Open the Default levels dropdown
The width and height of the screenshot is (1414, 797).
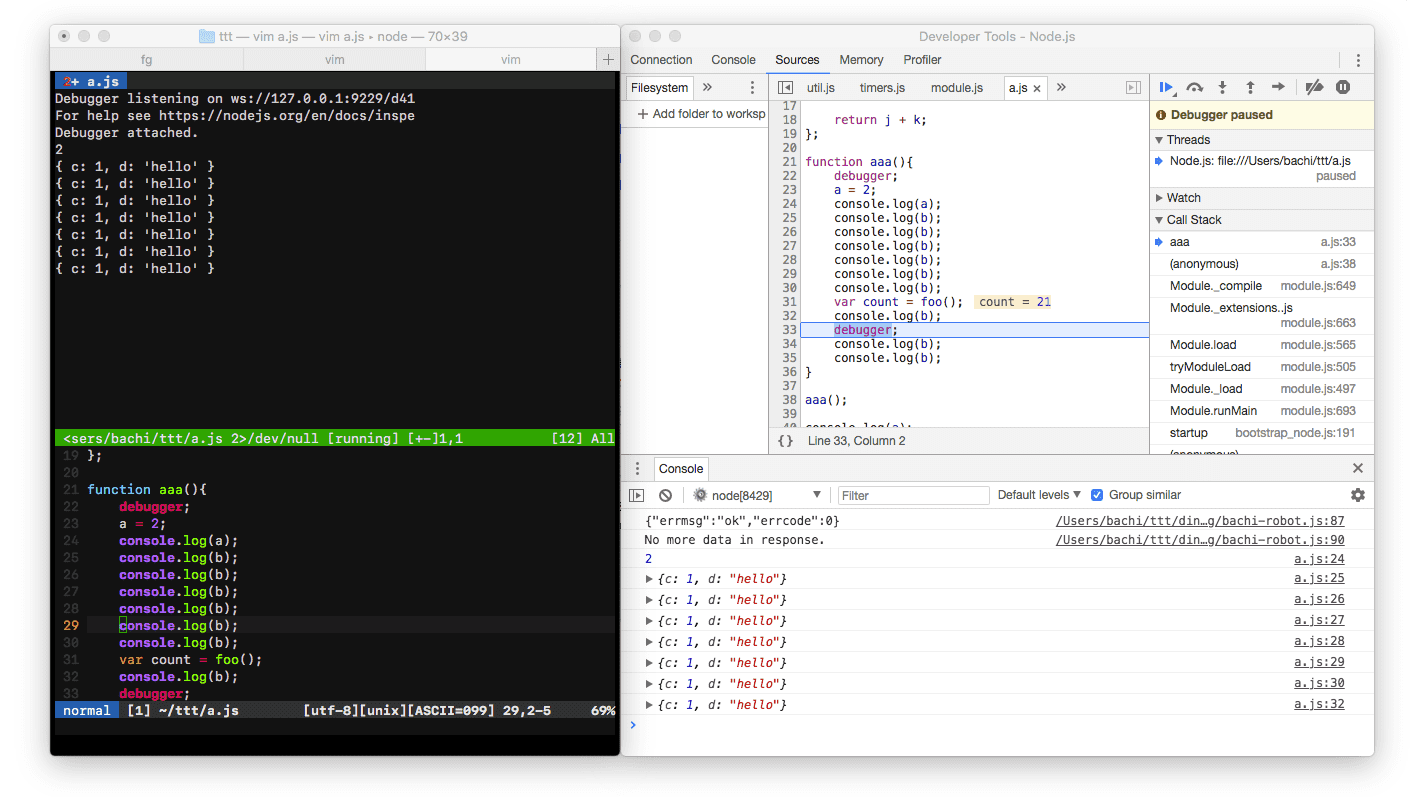click(1039, 495)
